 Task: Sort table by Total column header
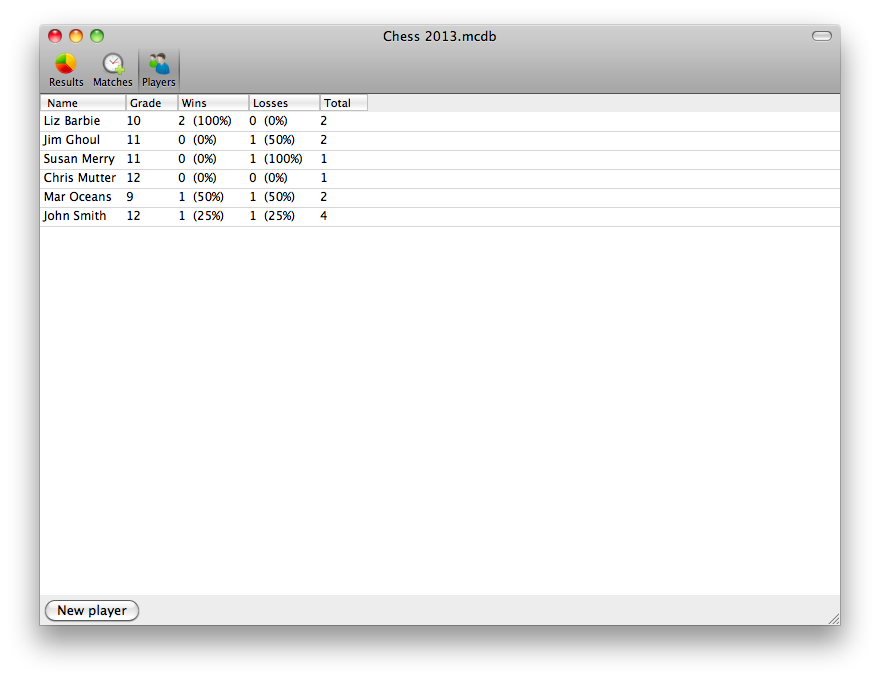343,103
